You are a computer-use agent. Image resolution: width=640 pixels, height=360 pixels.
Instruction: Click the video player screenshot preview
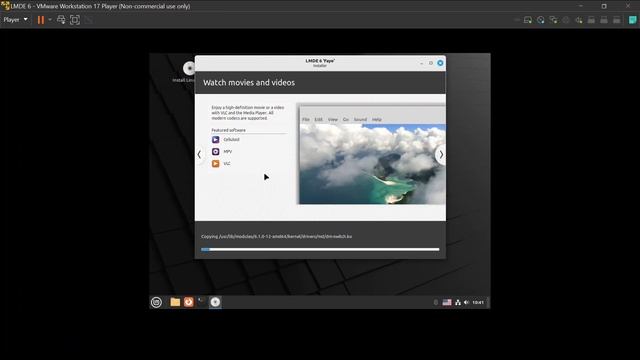pyautogui.click(x=372, y=154)
